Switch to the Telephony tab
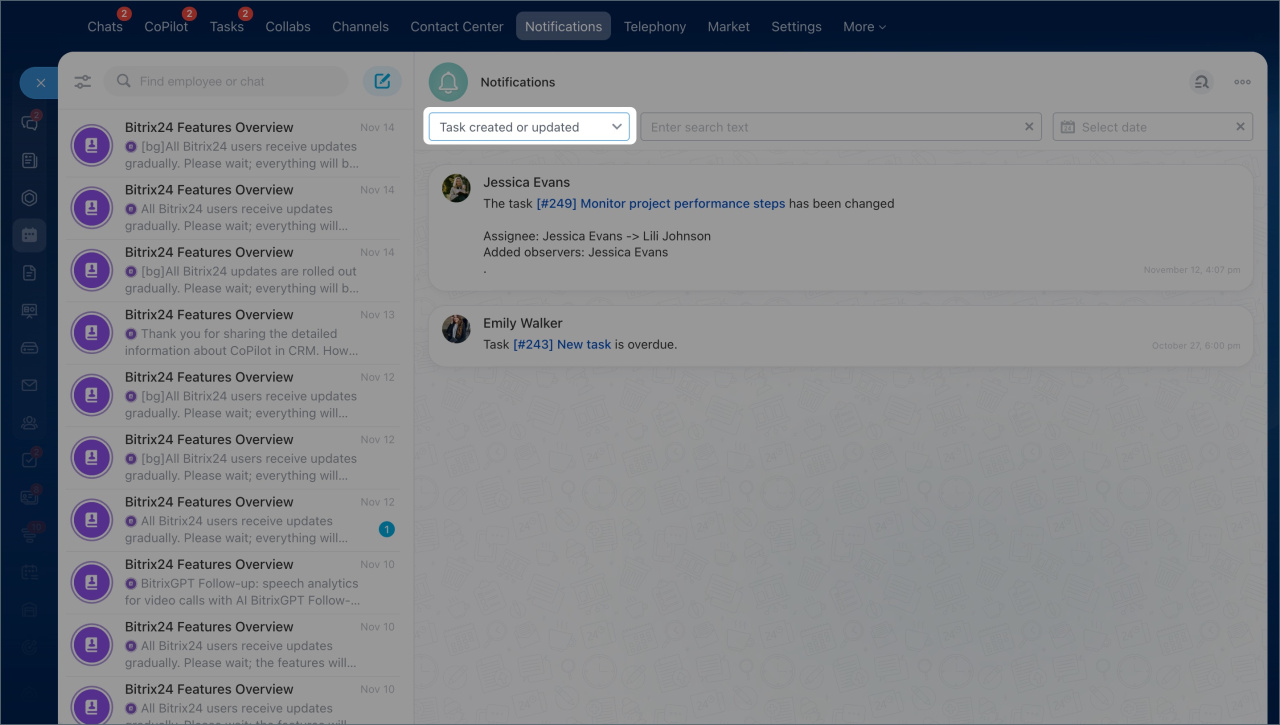Screen dimensions: 1280x725 654,27
